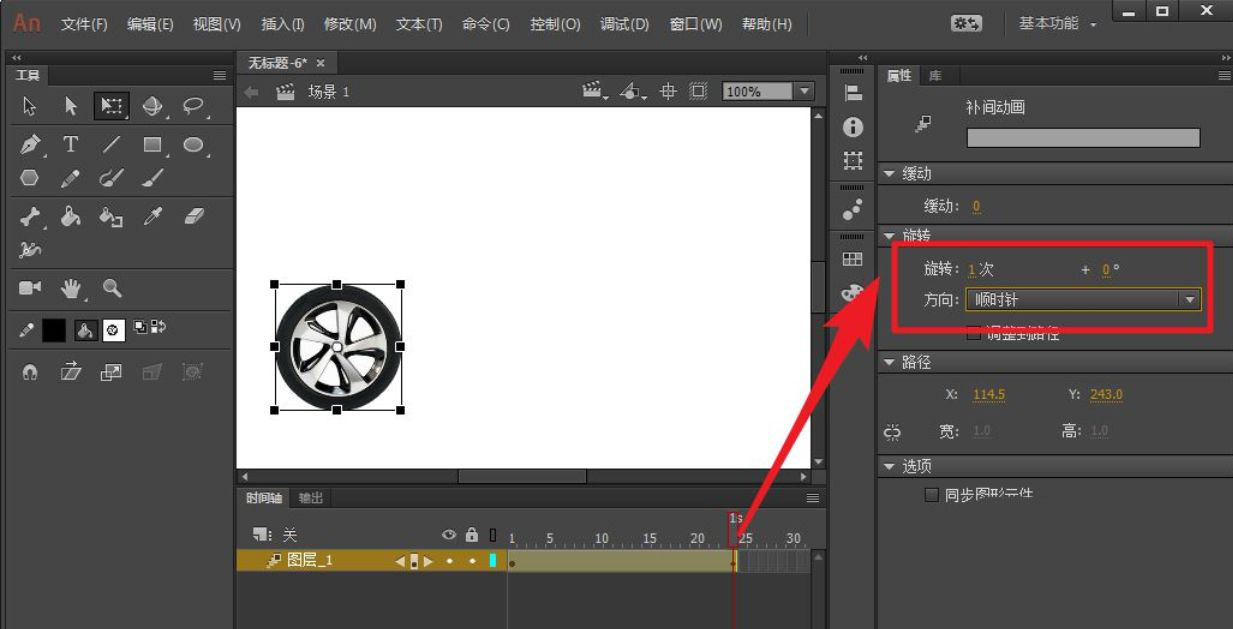
Task: Toggle snap to objects magnet
Action: [x=30, y=372]
